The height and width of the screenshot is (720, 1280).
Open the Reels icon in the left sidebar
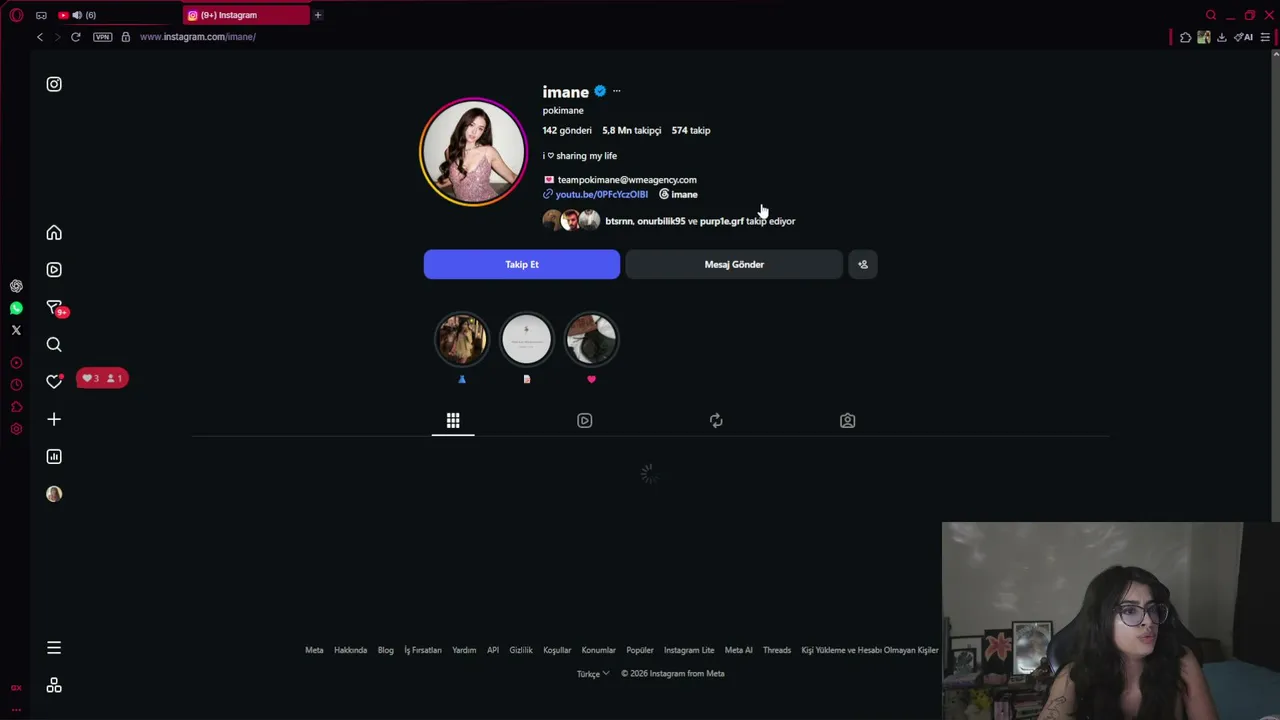54,270
